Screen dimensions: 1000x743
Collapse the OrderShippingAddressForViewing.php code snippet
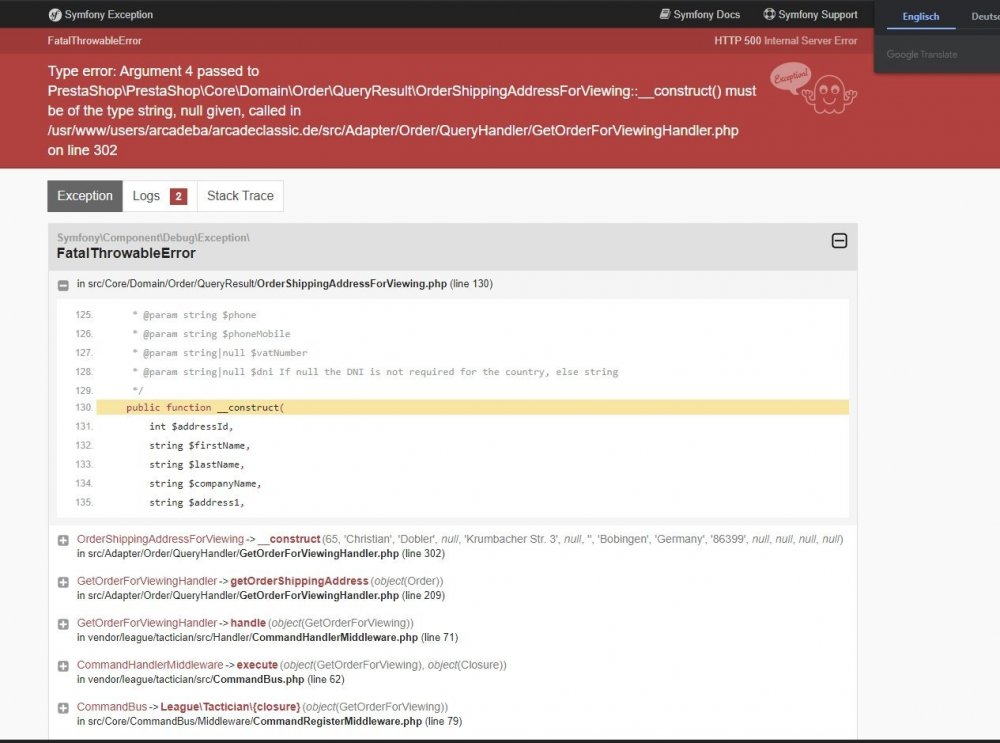point(63,284)
